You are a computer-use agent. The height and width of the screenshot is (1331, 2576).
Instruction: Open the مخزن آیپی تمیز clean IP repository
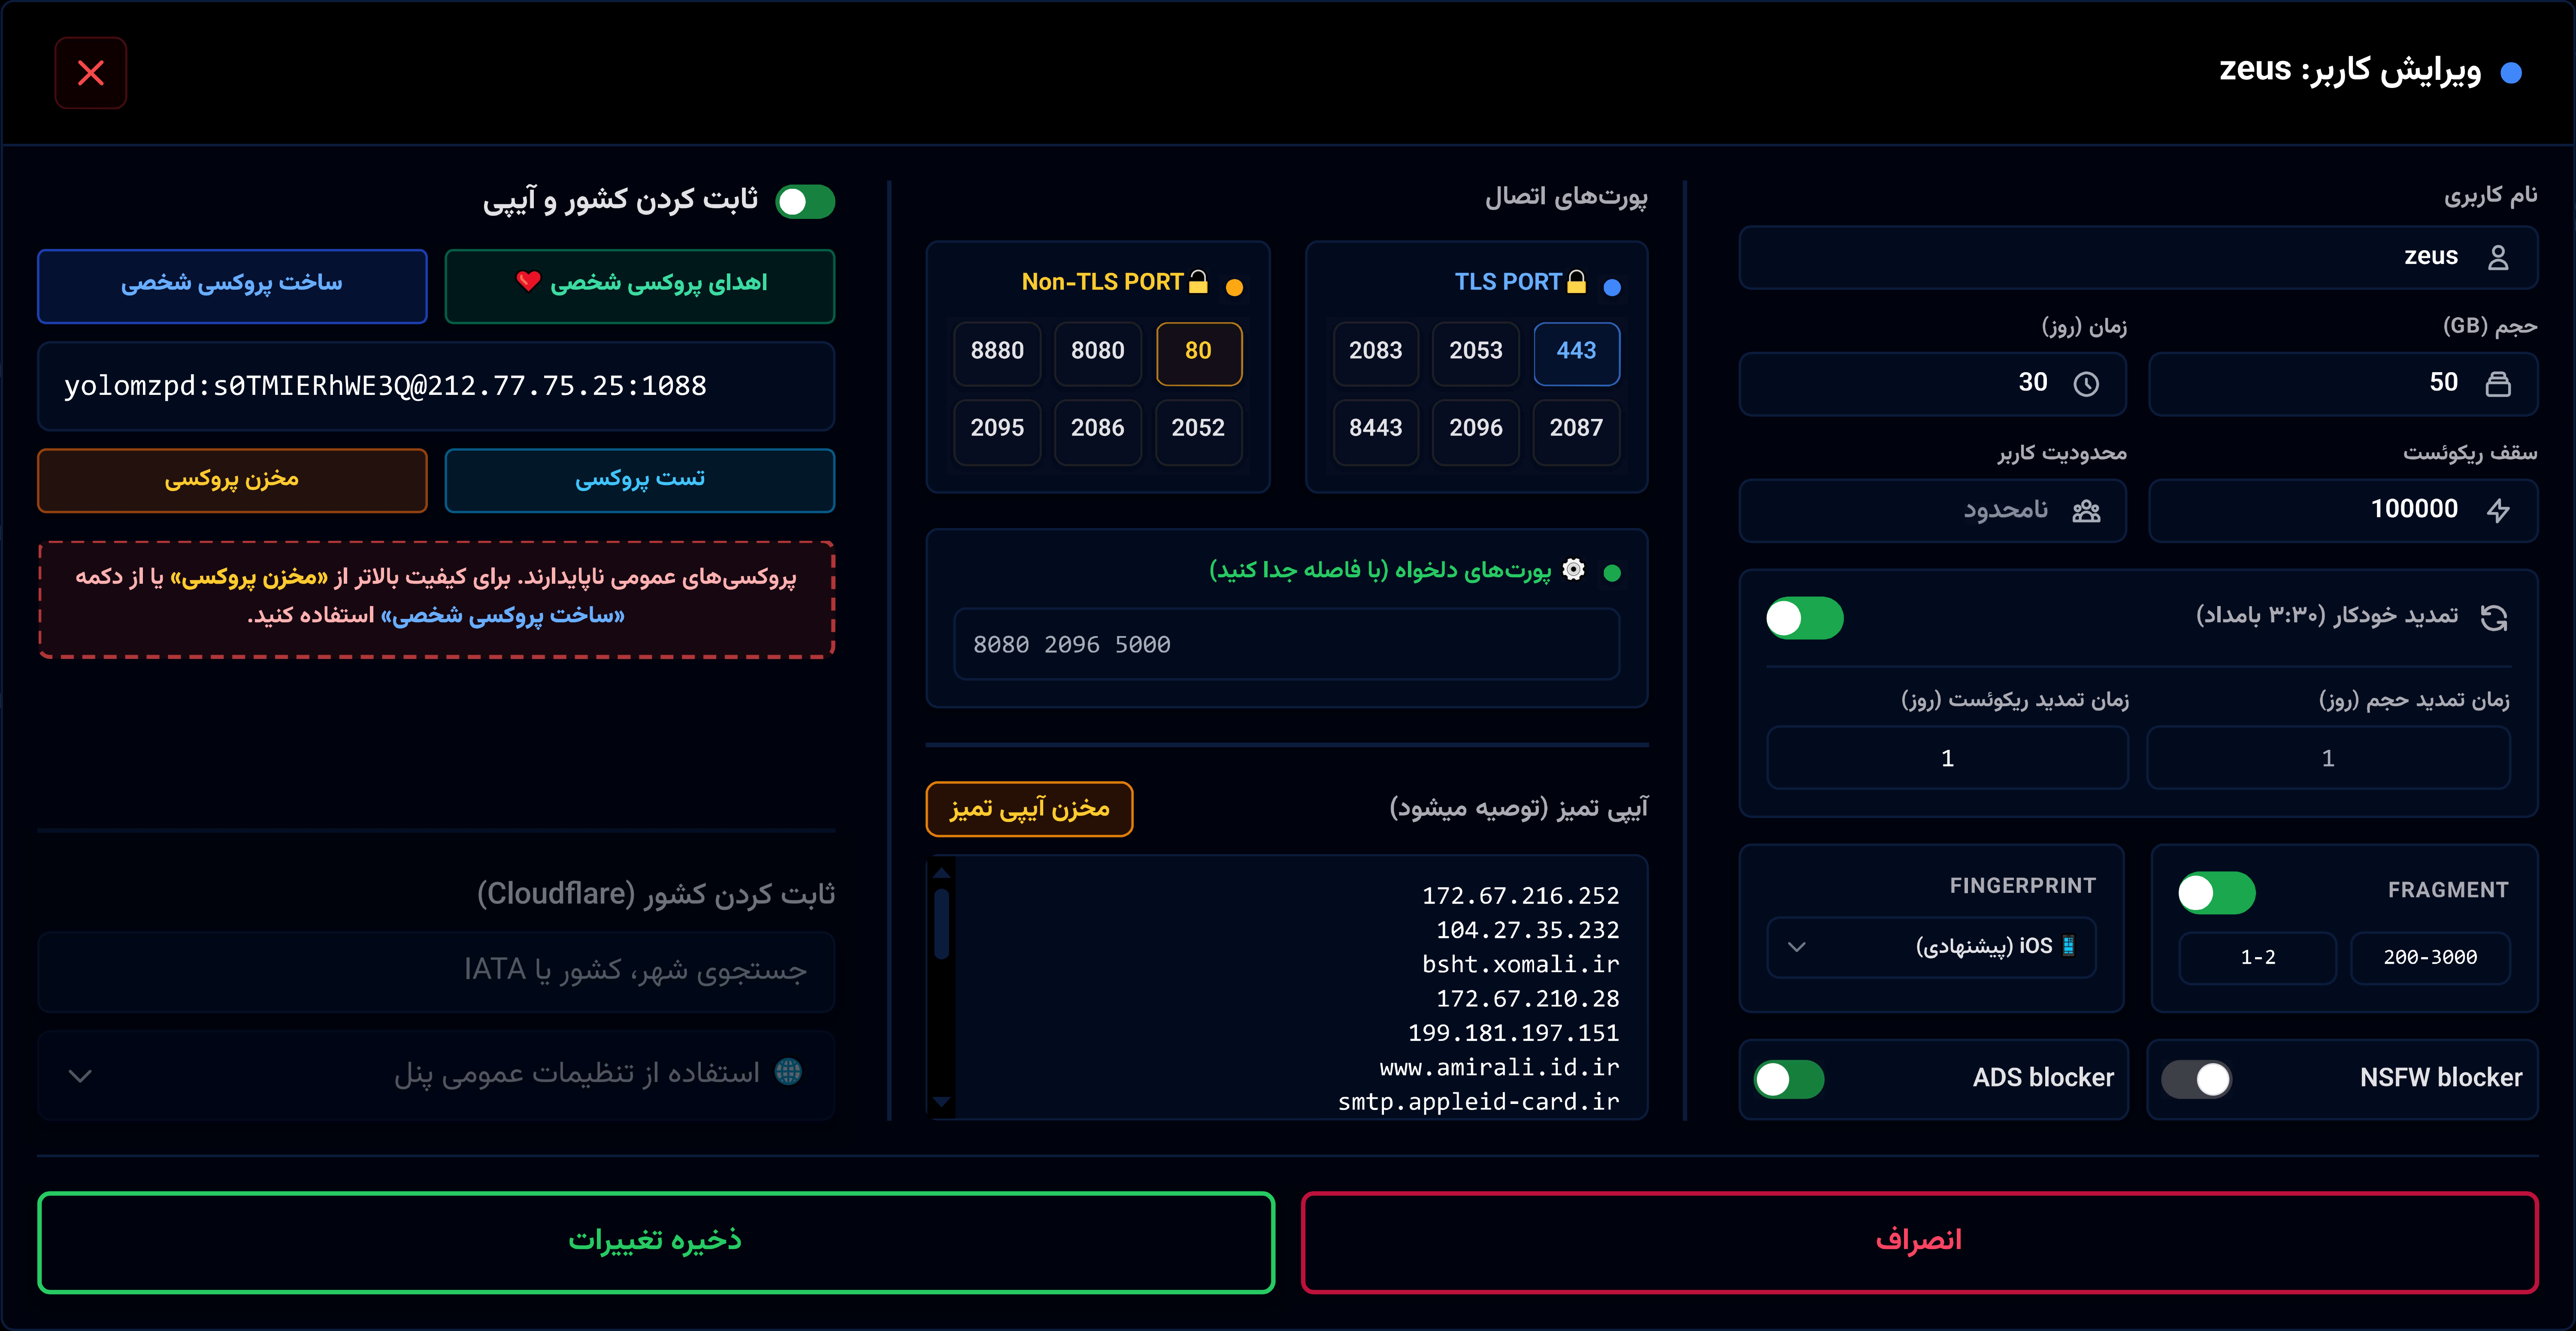tap(1029, 809)
